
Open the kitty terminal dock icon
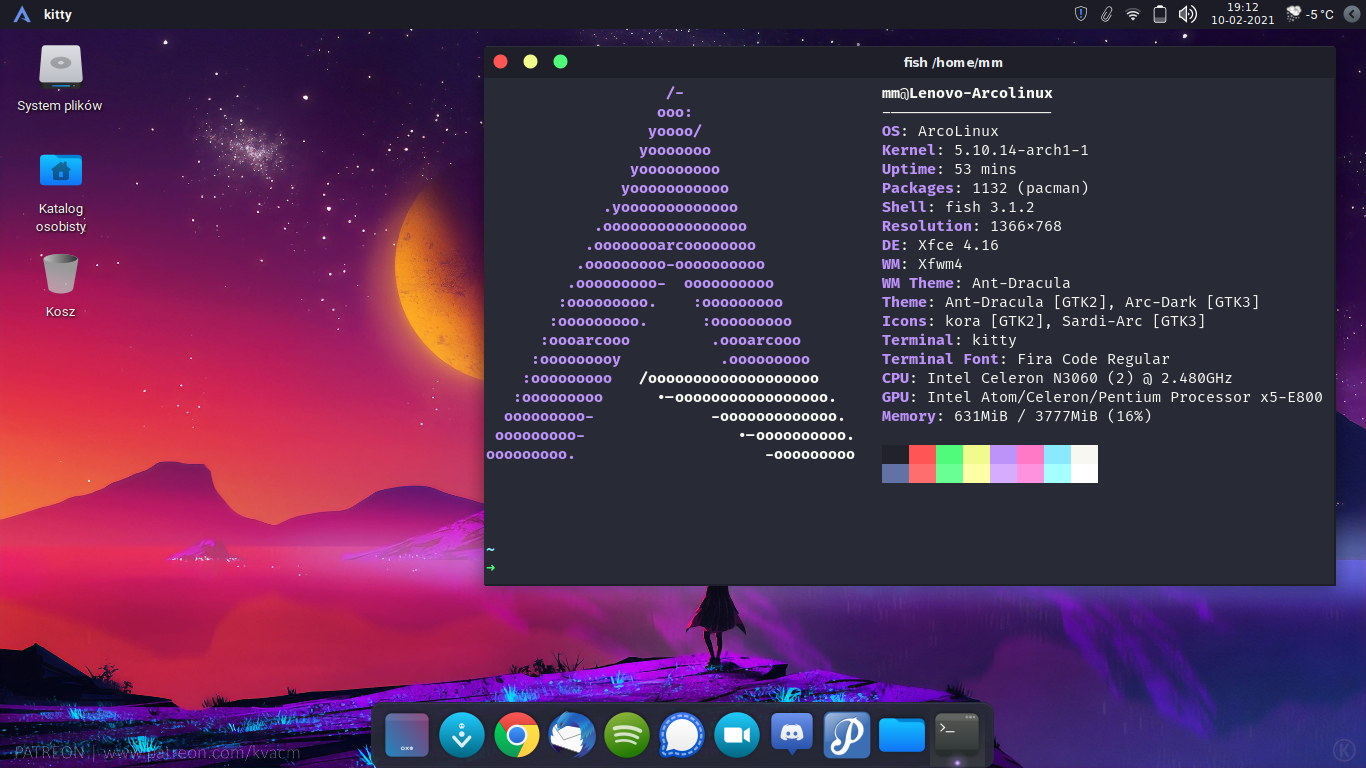pyautogui.click(x=956, y=735)
